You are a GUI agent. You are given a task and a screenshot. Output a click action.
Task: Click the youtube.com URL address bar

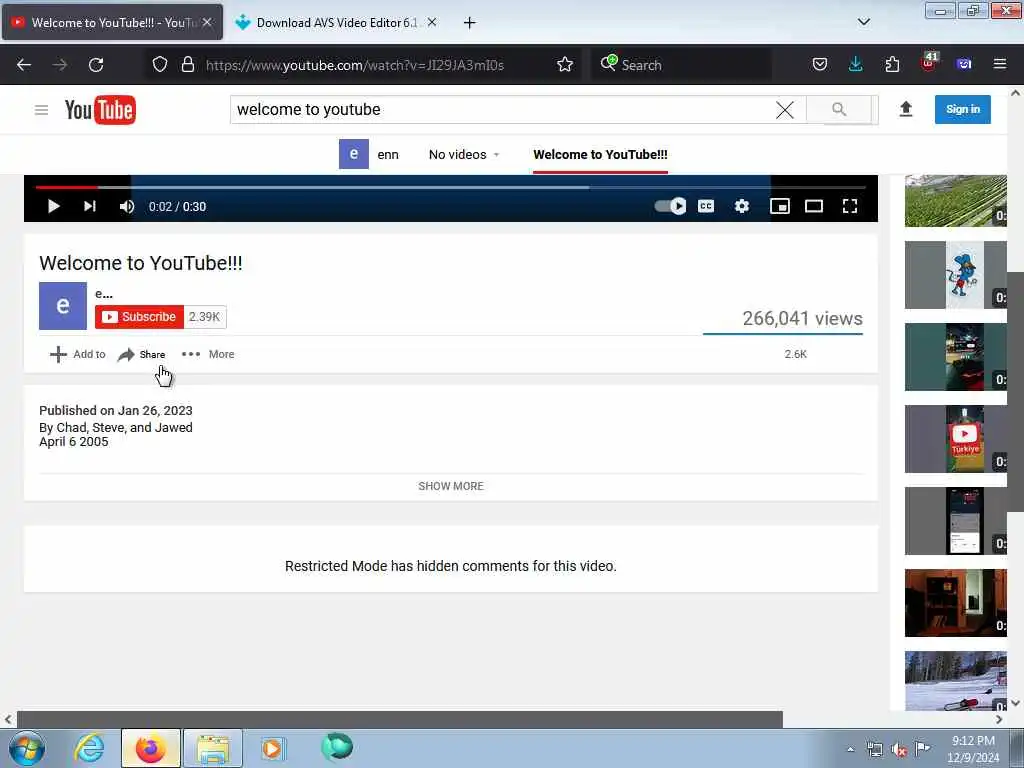[355, 65]
